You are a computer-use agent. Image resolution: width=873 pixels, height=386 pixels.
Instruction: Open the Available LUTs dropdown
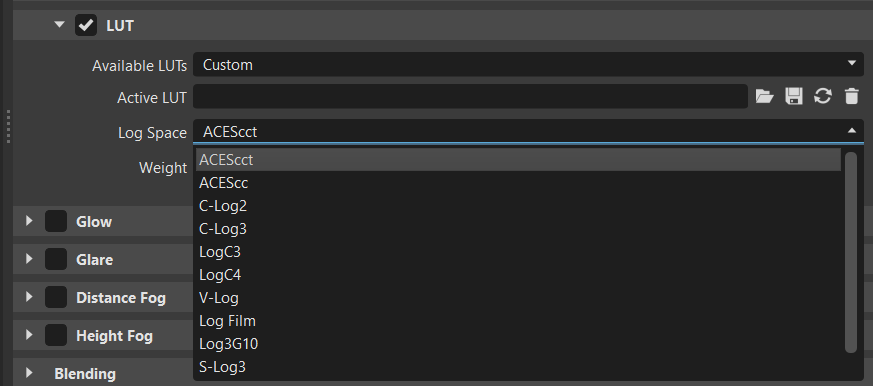[x=528, y=65]
